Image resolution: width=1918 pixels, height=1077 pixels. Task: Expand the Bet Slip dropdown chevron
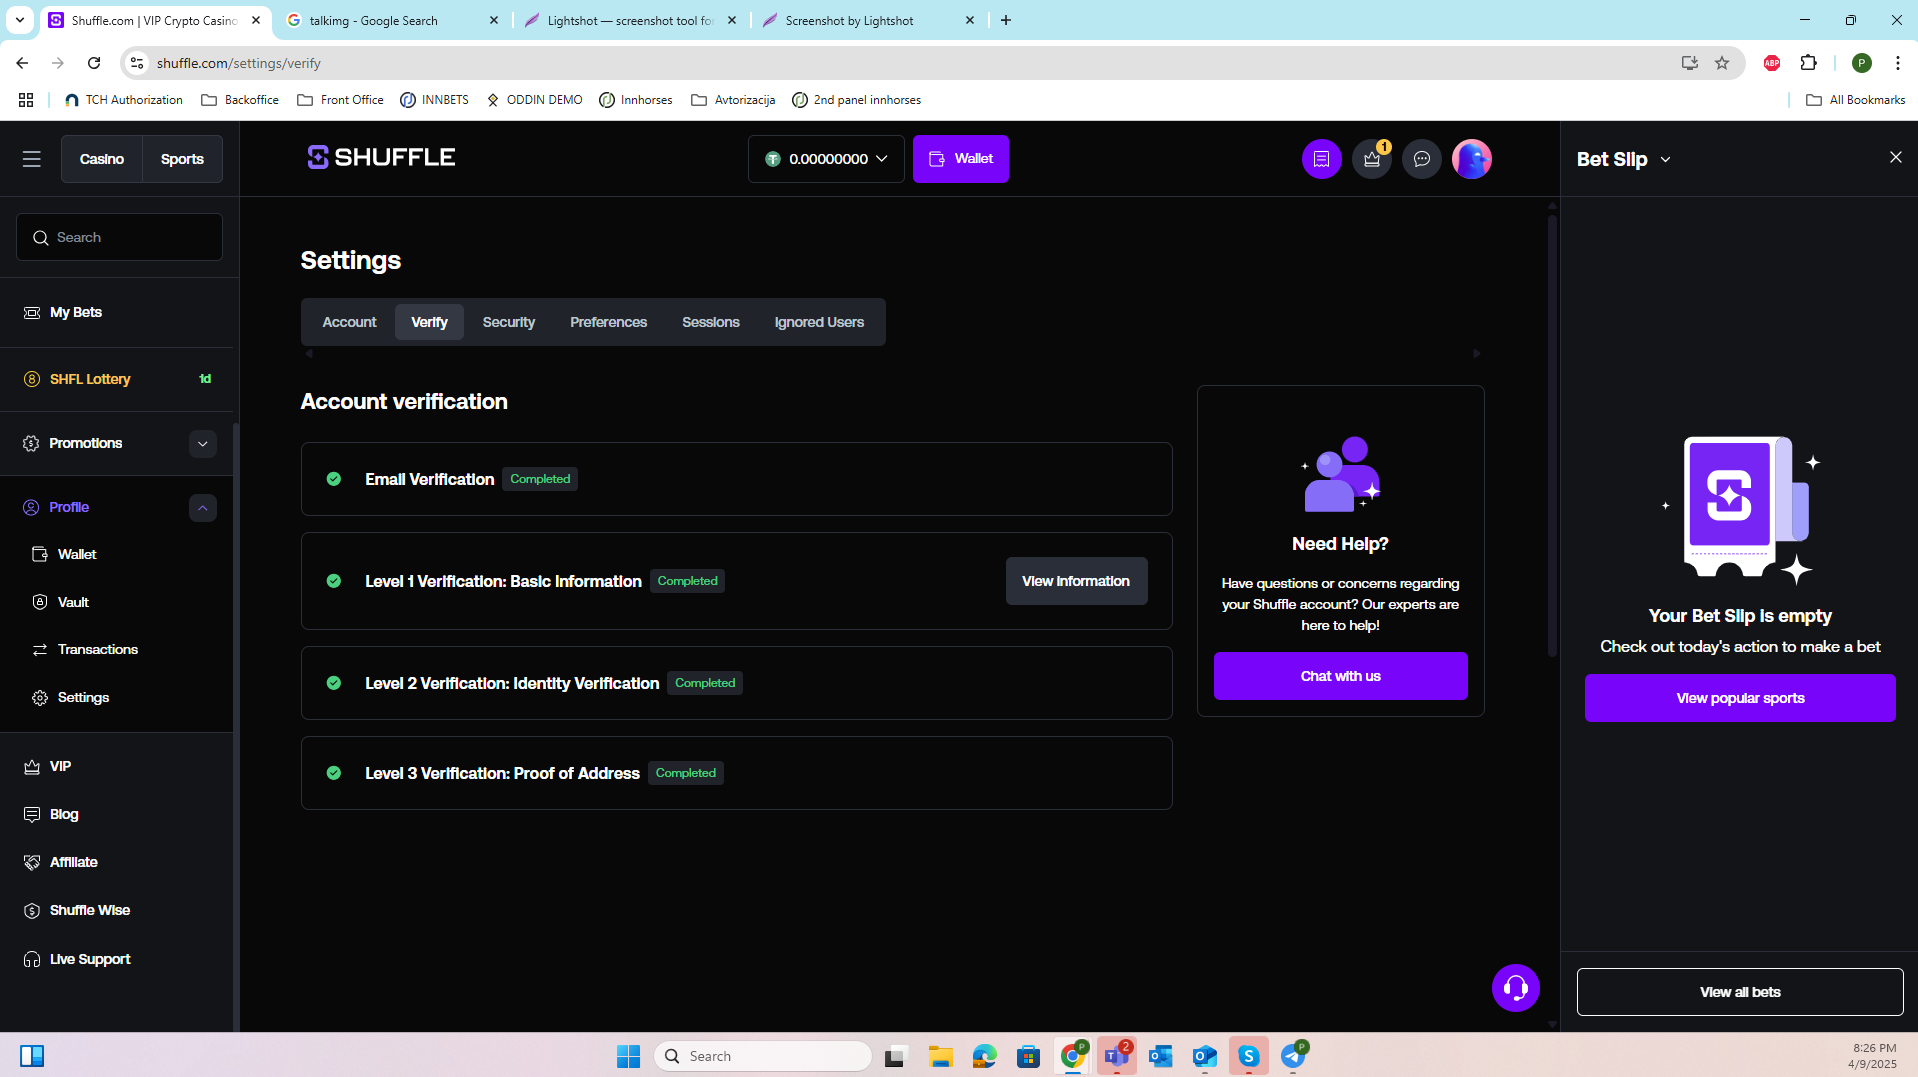tap(1665, 160)
